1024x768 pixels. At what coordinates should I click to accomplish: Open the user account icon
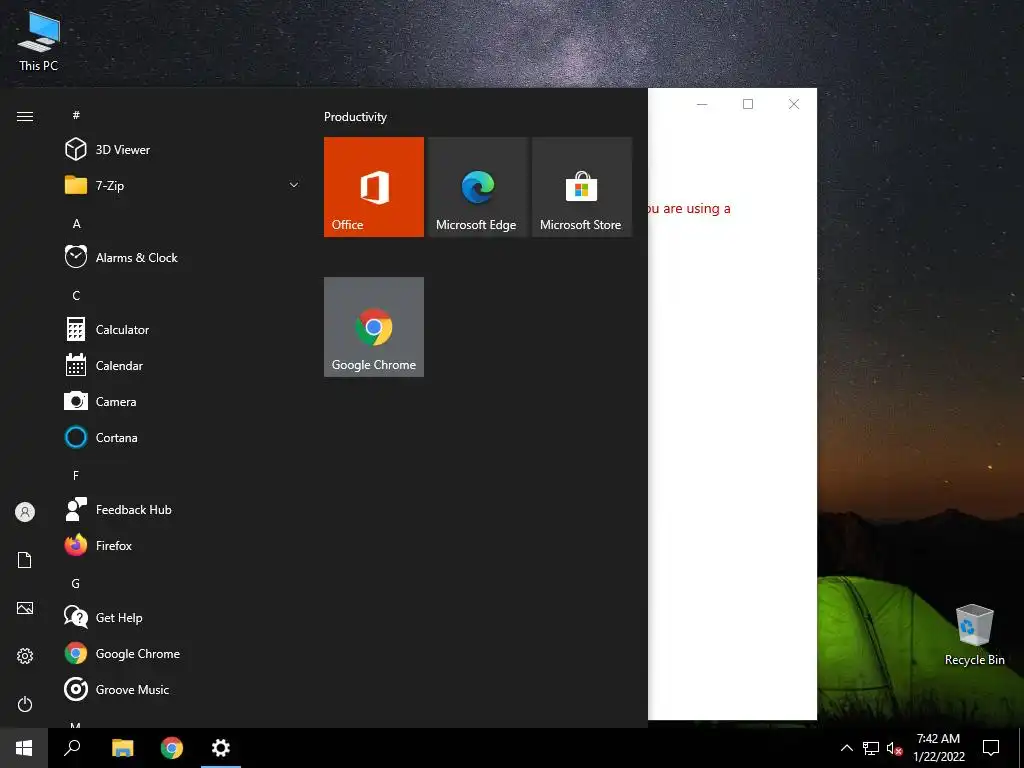[25, 512]
